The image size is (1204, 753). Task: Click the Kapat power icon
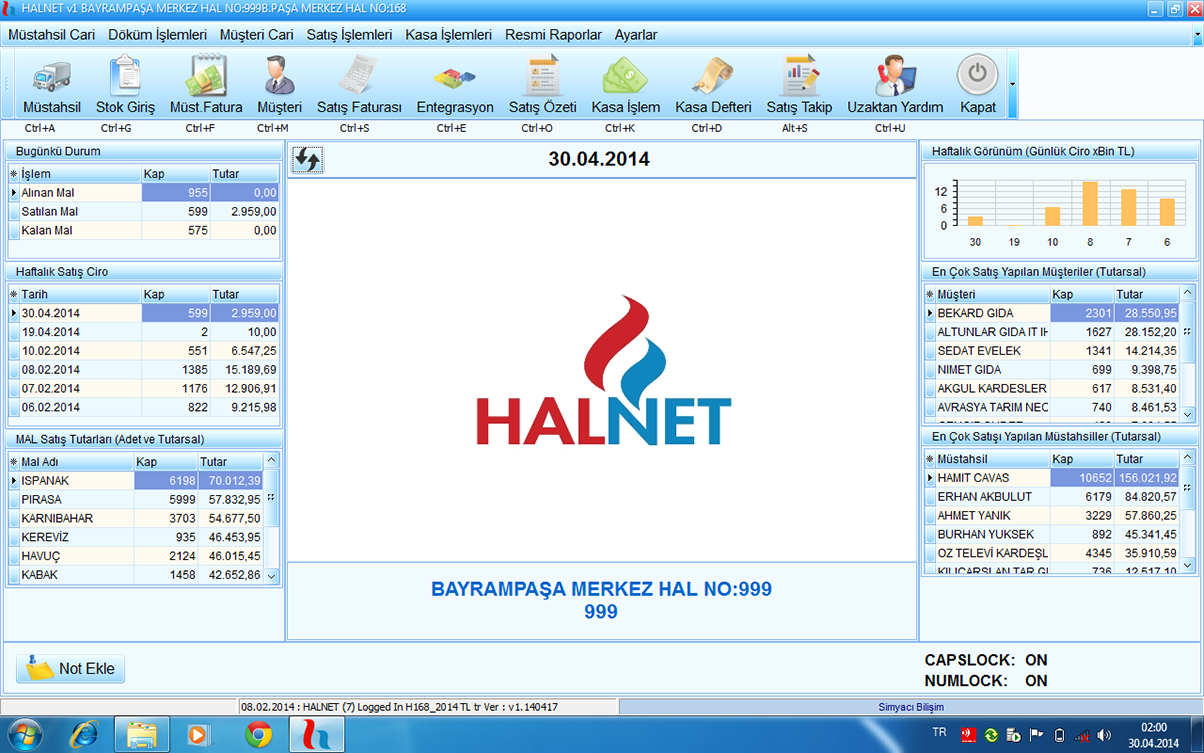pyautogui.click(x=977, y=75)
